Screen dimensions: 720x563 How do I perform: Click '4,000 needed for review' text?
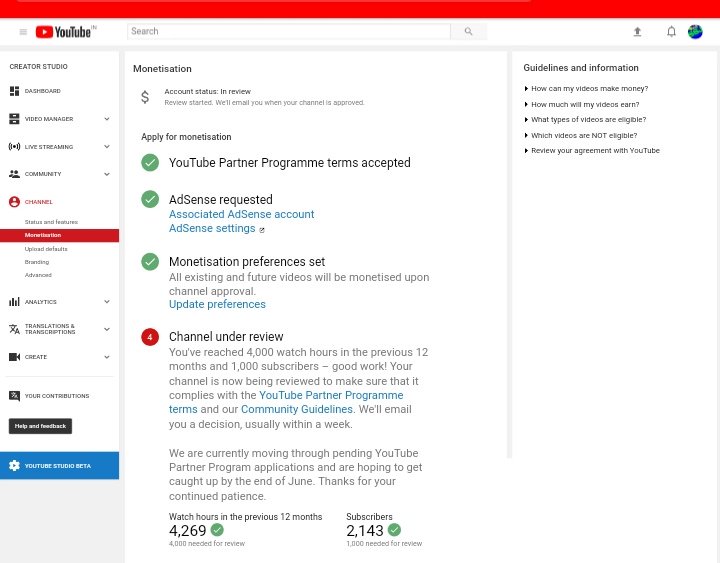pos(207,544)
